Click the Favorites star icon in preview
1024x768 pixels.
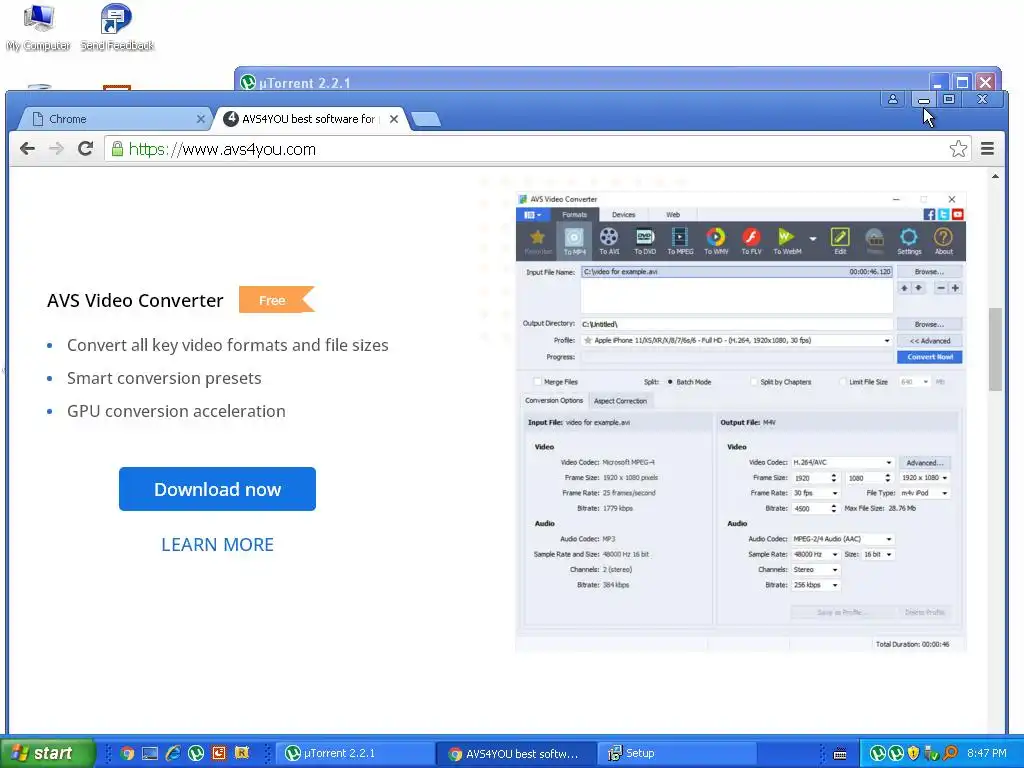(x=537, y=241)
